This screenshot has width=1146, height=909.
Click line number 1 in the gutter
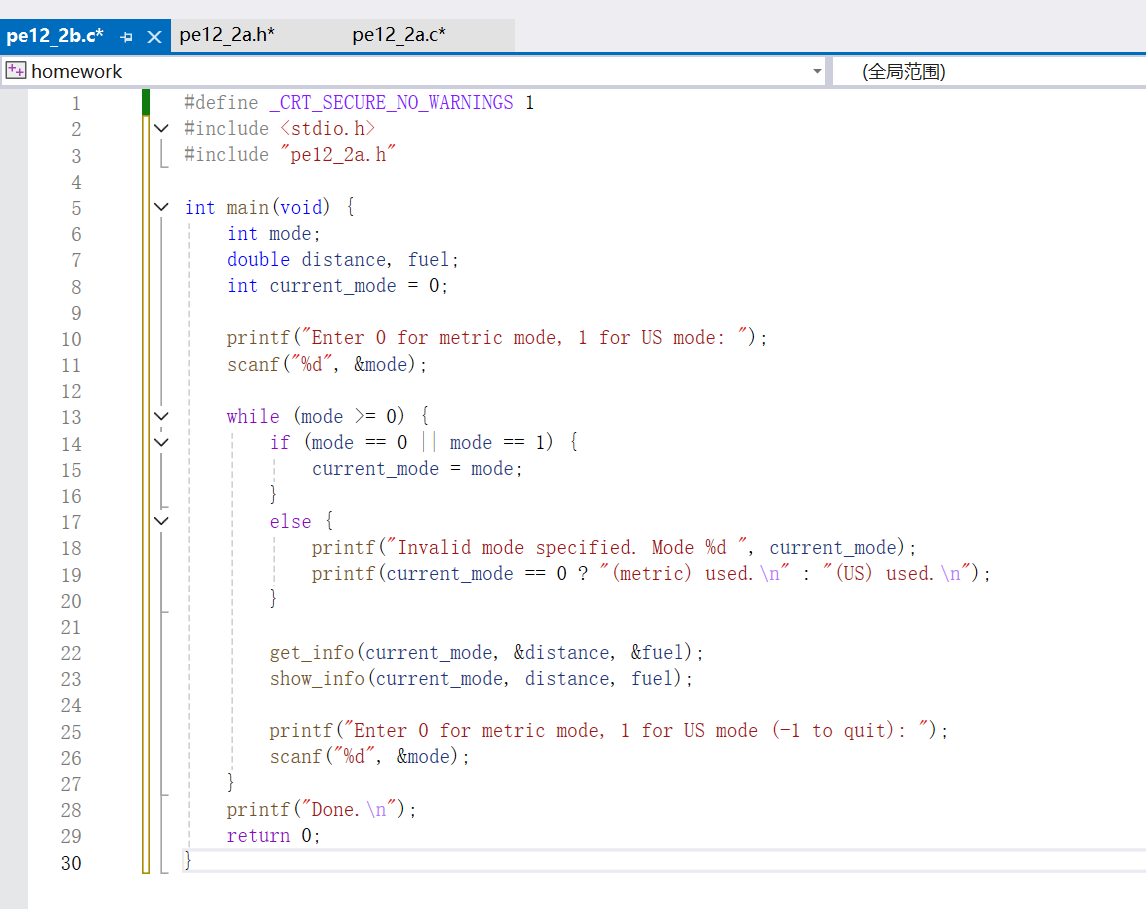tap(76, 104)
